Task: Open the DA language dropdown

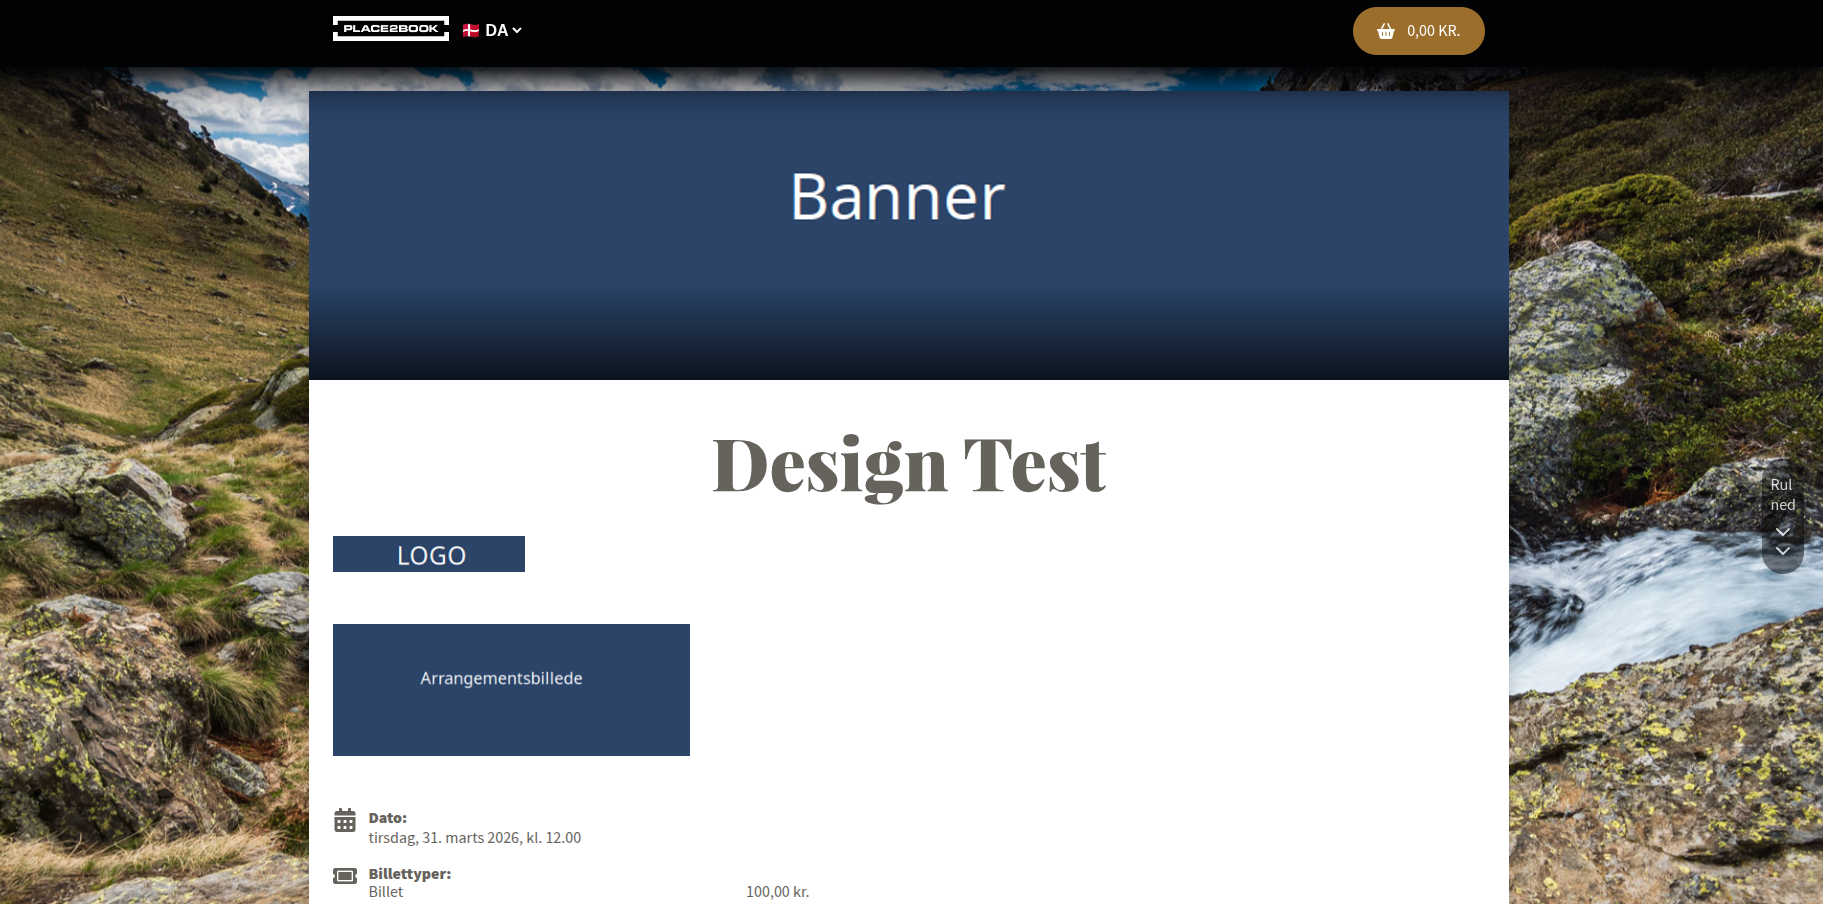Action: tap(492, 30)
